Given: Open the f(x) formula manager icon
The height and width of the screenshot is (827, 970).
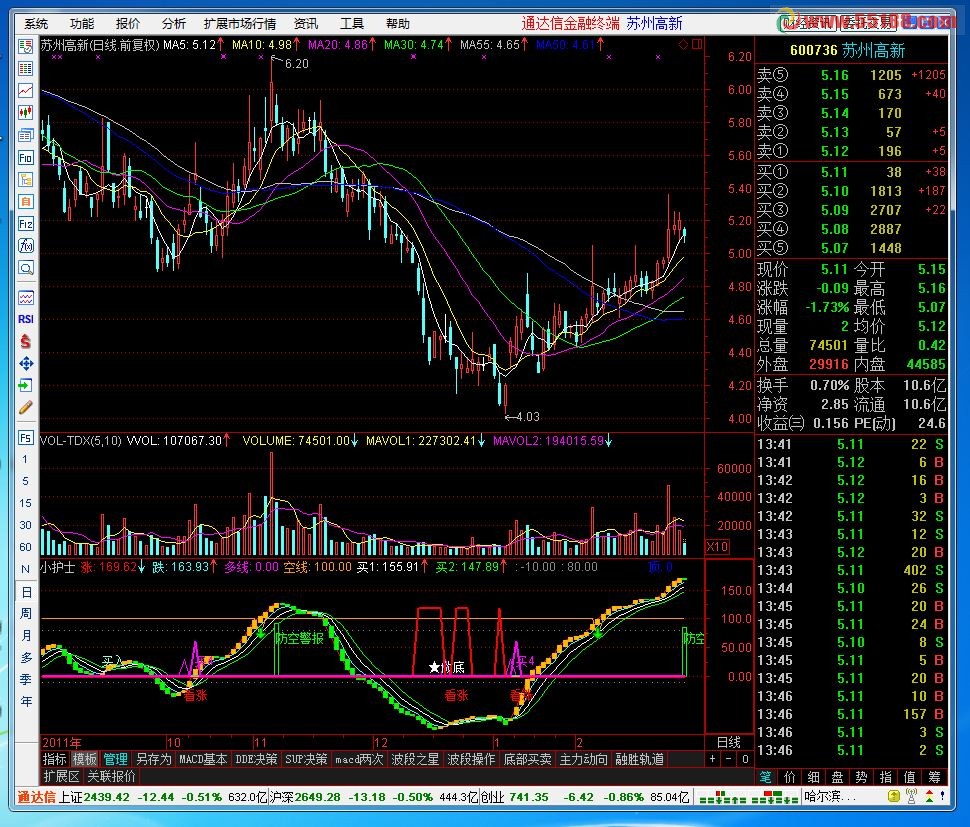Looking at the screenshot, I should point(25,246).
